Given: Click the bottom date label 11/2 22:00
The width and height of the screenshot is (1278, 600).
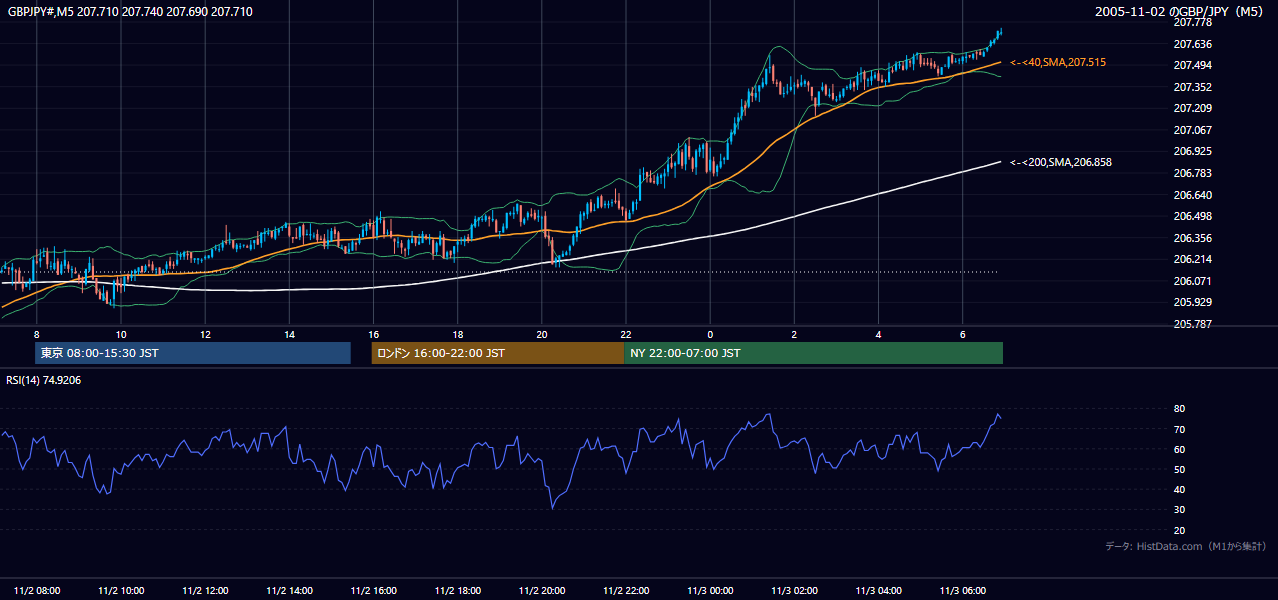Looking at the screenshot, I should [x=625, y=590].
